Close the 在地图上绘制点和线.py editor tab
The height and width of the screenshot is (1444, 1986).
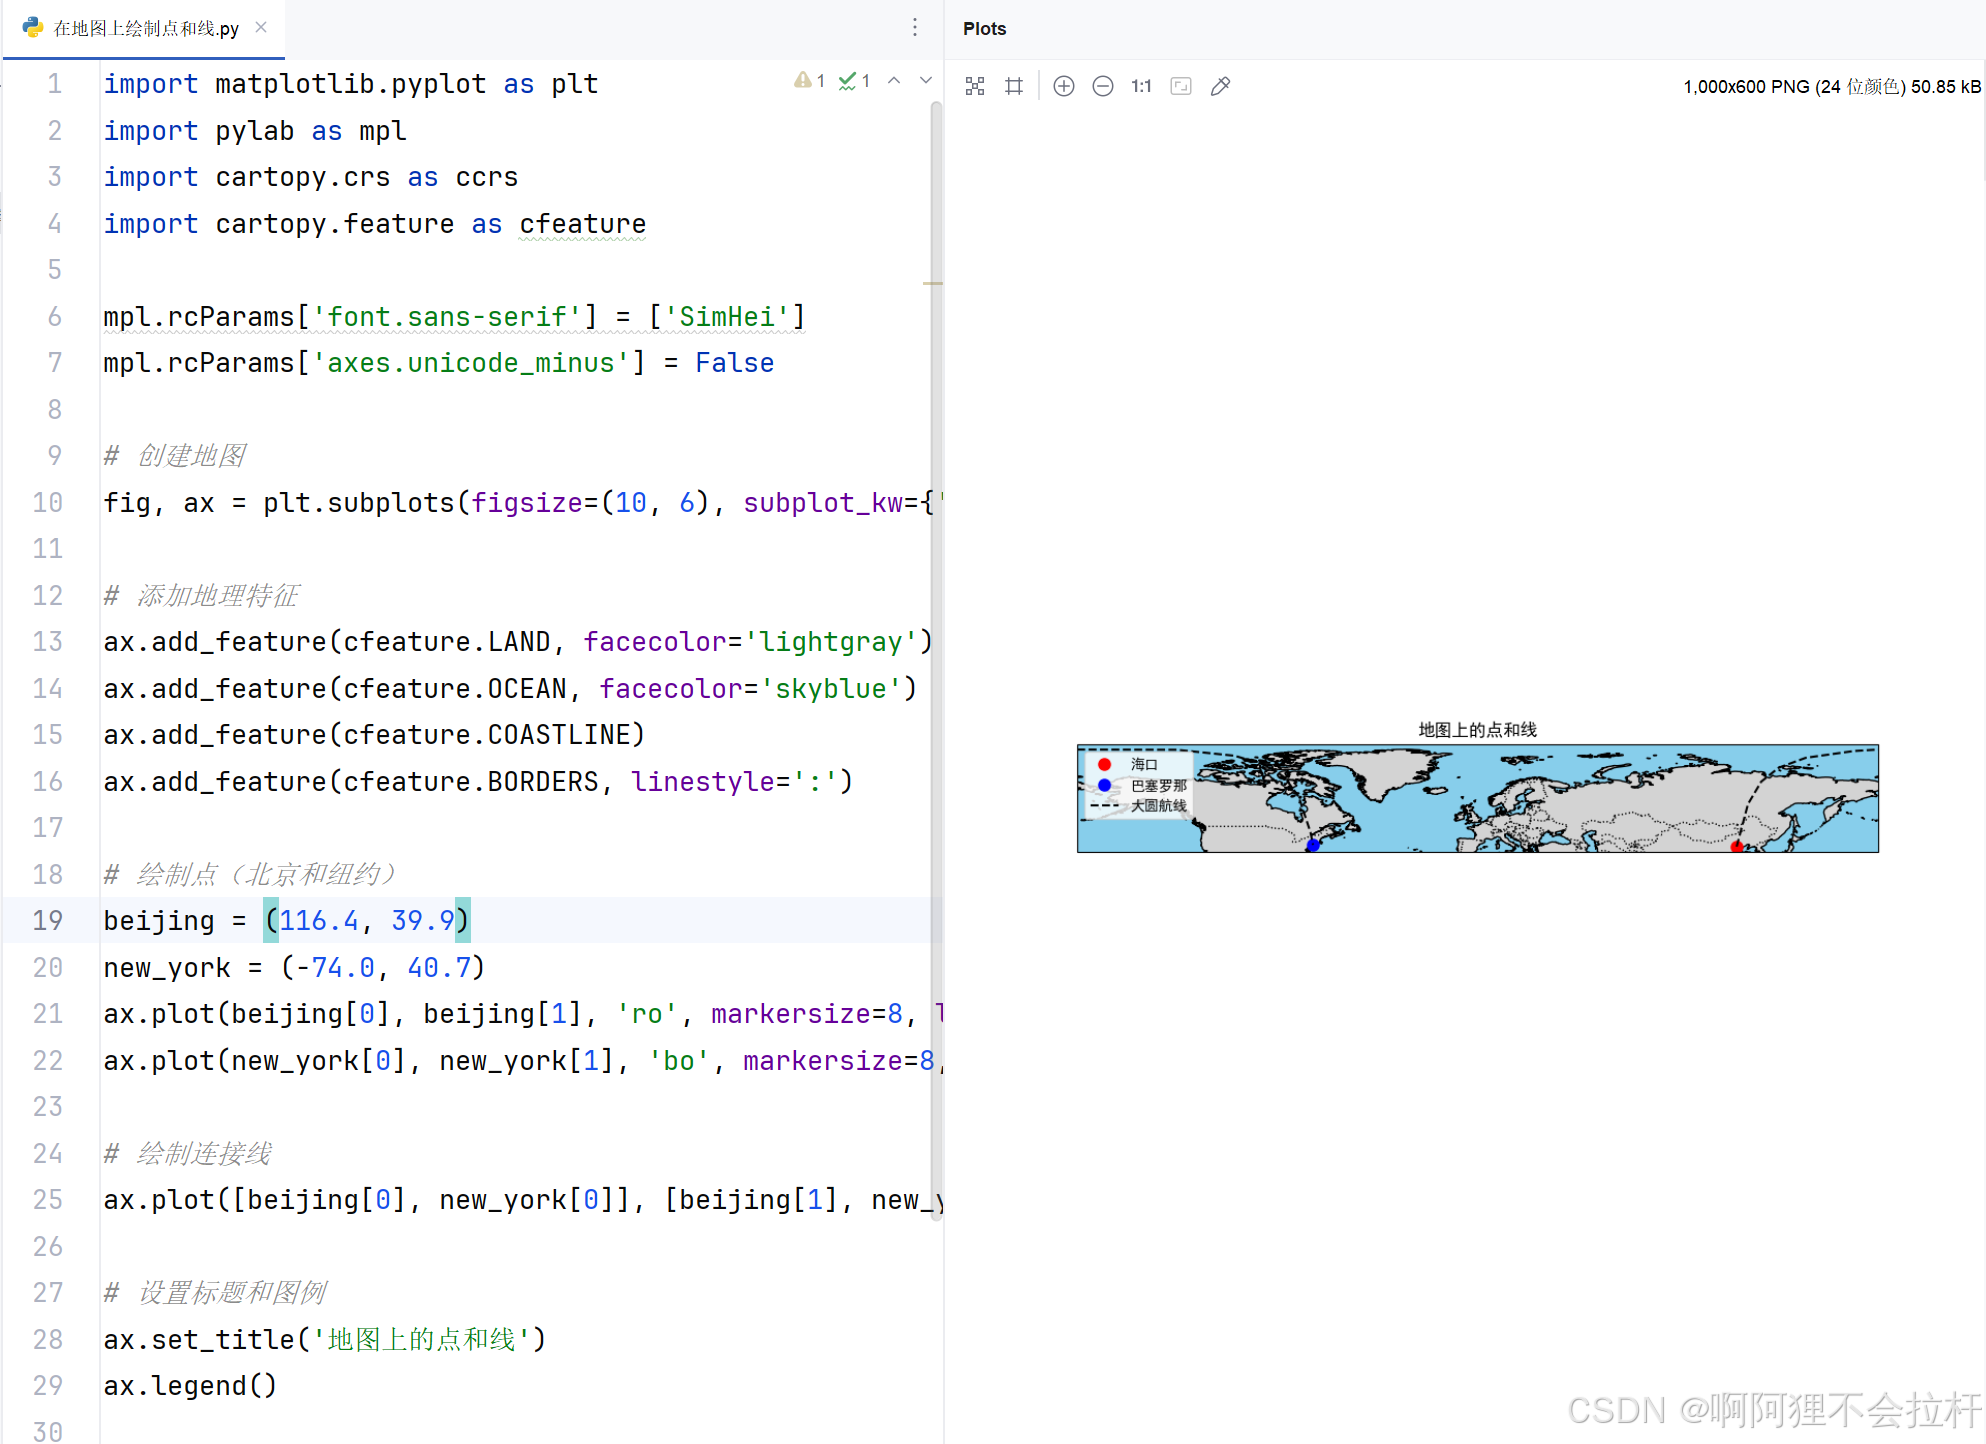coord(261,27)
